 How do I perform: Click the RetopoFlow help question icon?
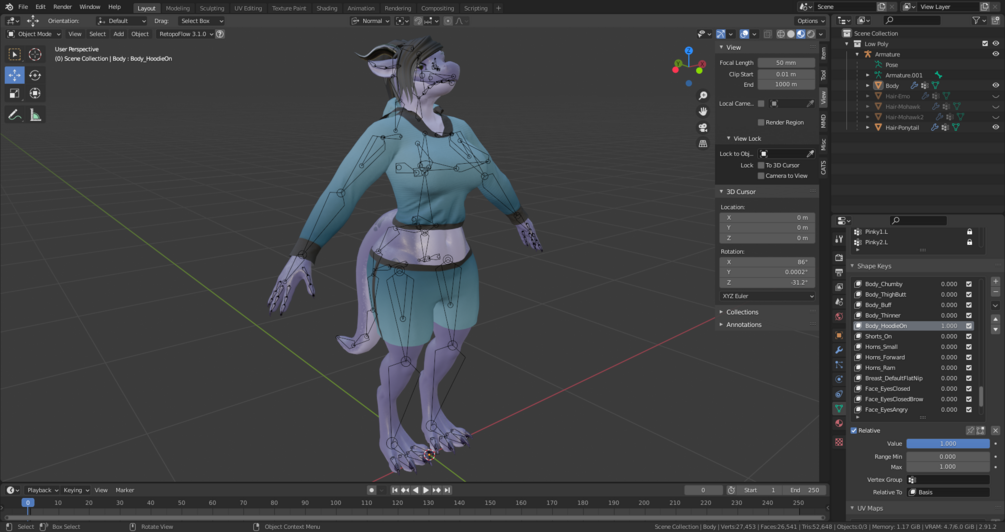(220, 34)
